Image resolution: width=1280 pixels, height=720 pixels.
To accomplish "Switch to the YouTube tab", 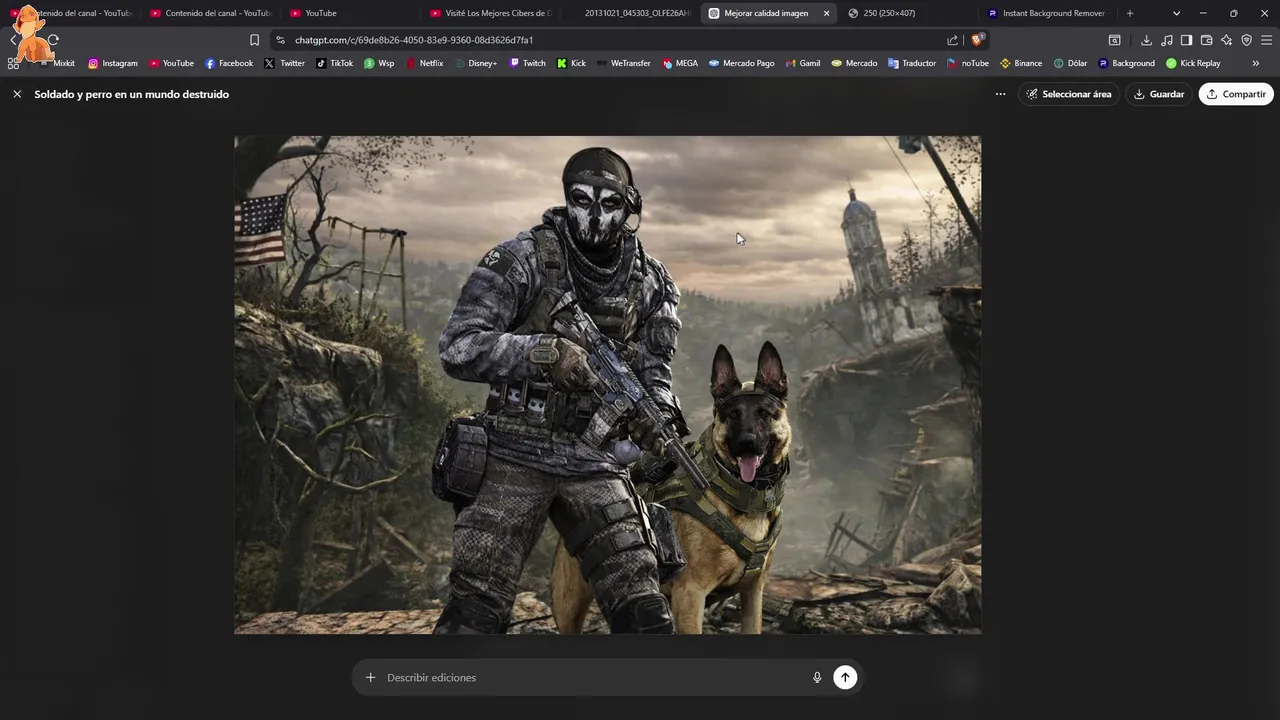I will [x=350, y=13].
